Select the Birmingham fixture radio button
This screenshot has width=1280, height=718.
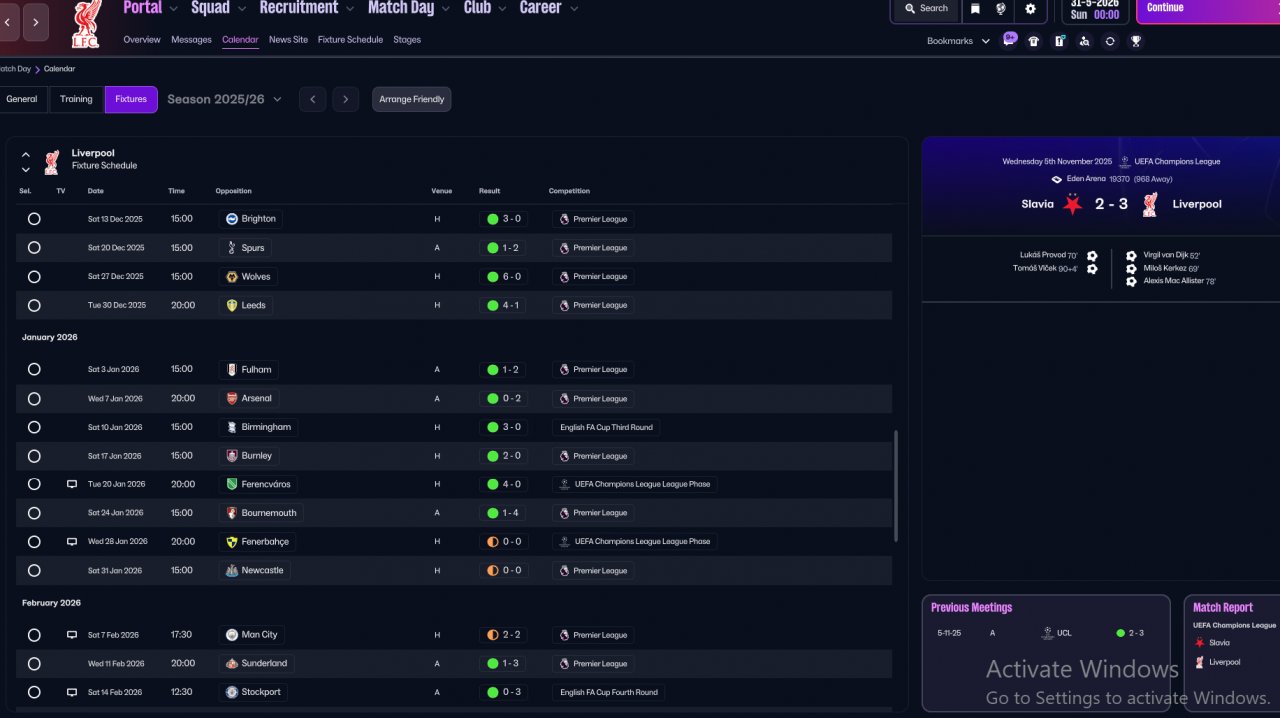pyautogui.click(x=34, y=427)
